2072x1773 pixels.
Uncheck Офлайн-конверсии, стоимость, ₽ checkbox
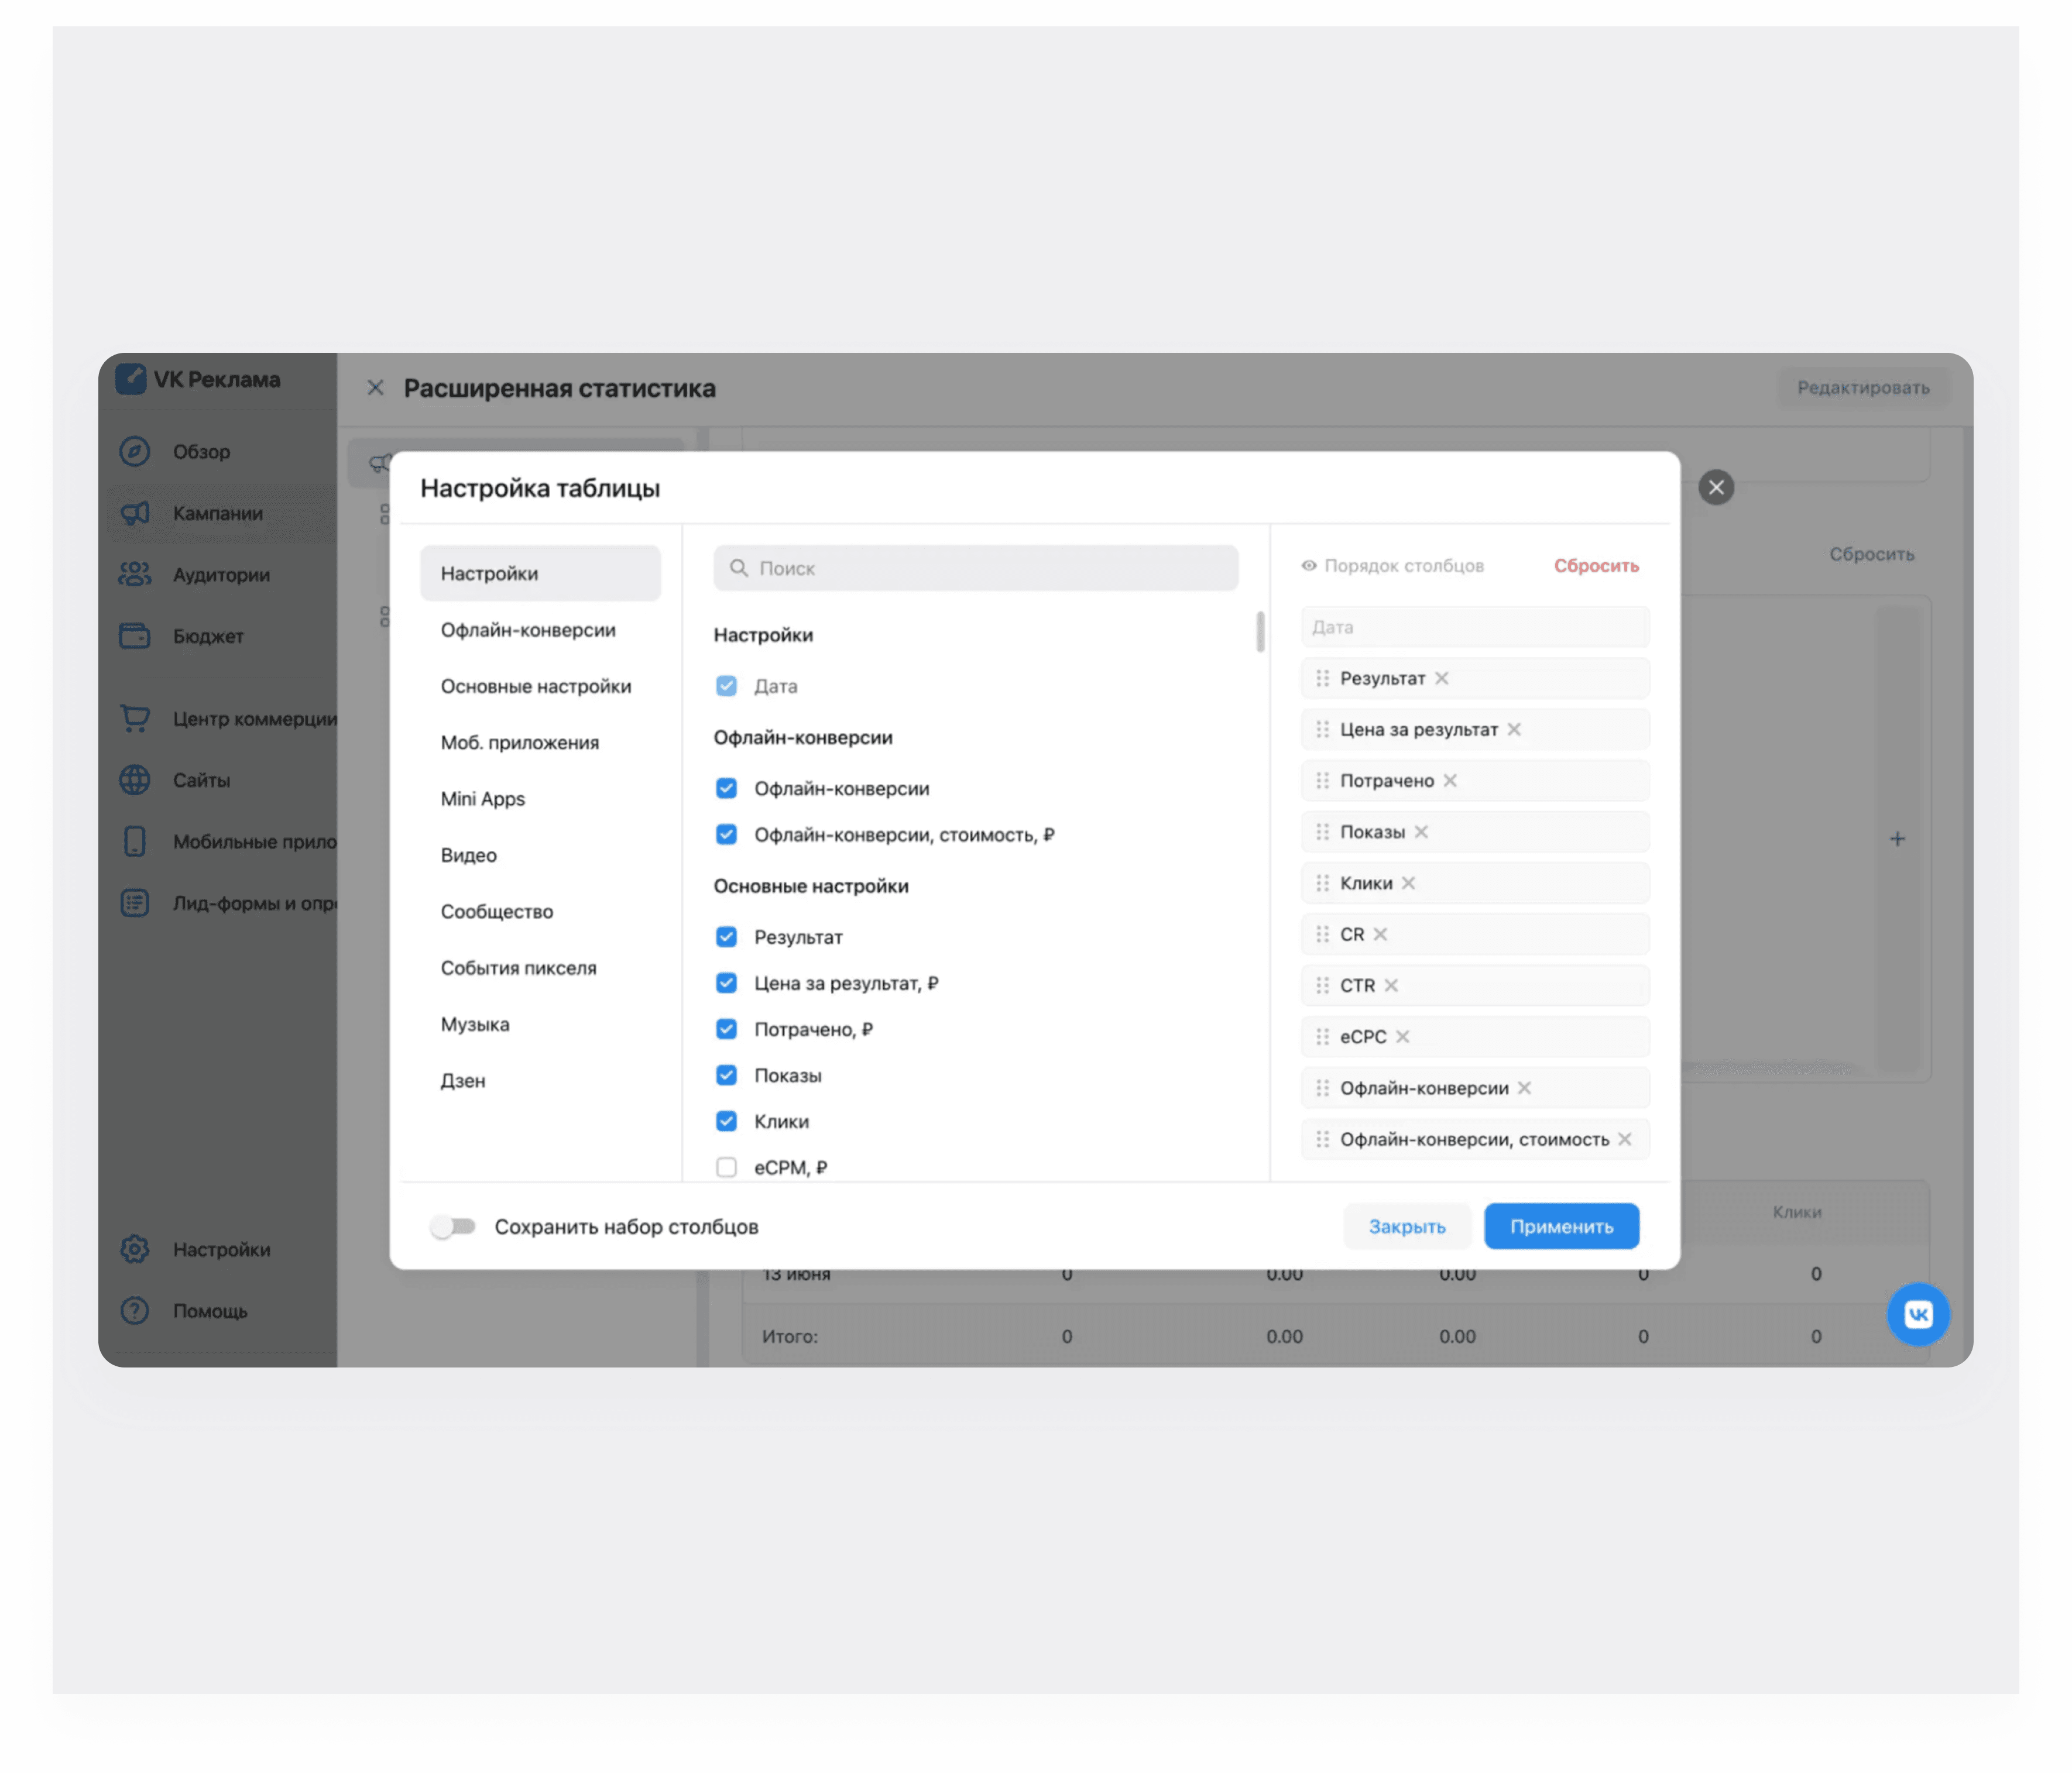[x=727, y=835]
